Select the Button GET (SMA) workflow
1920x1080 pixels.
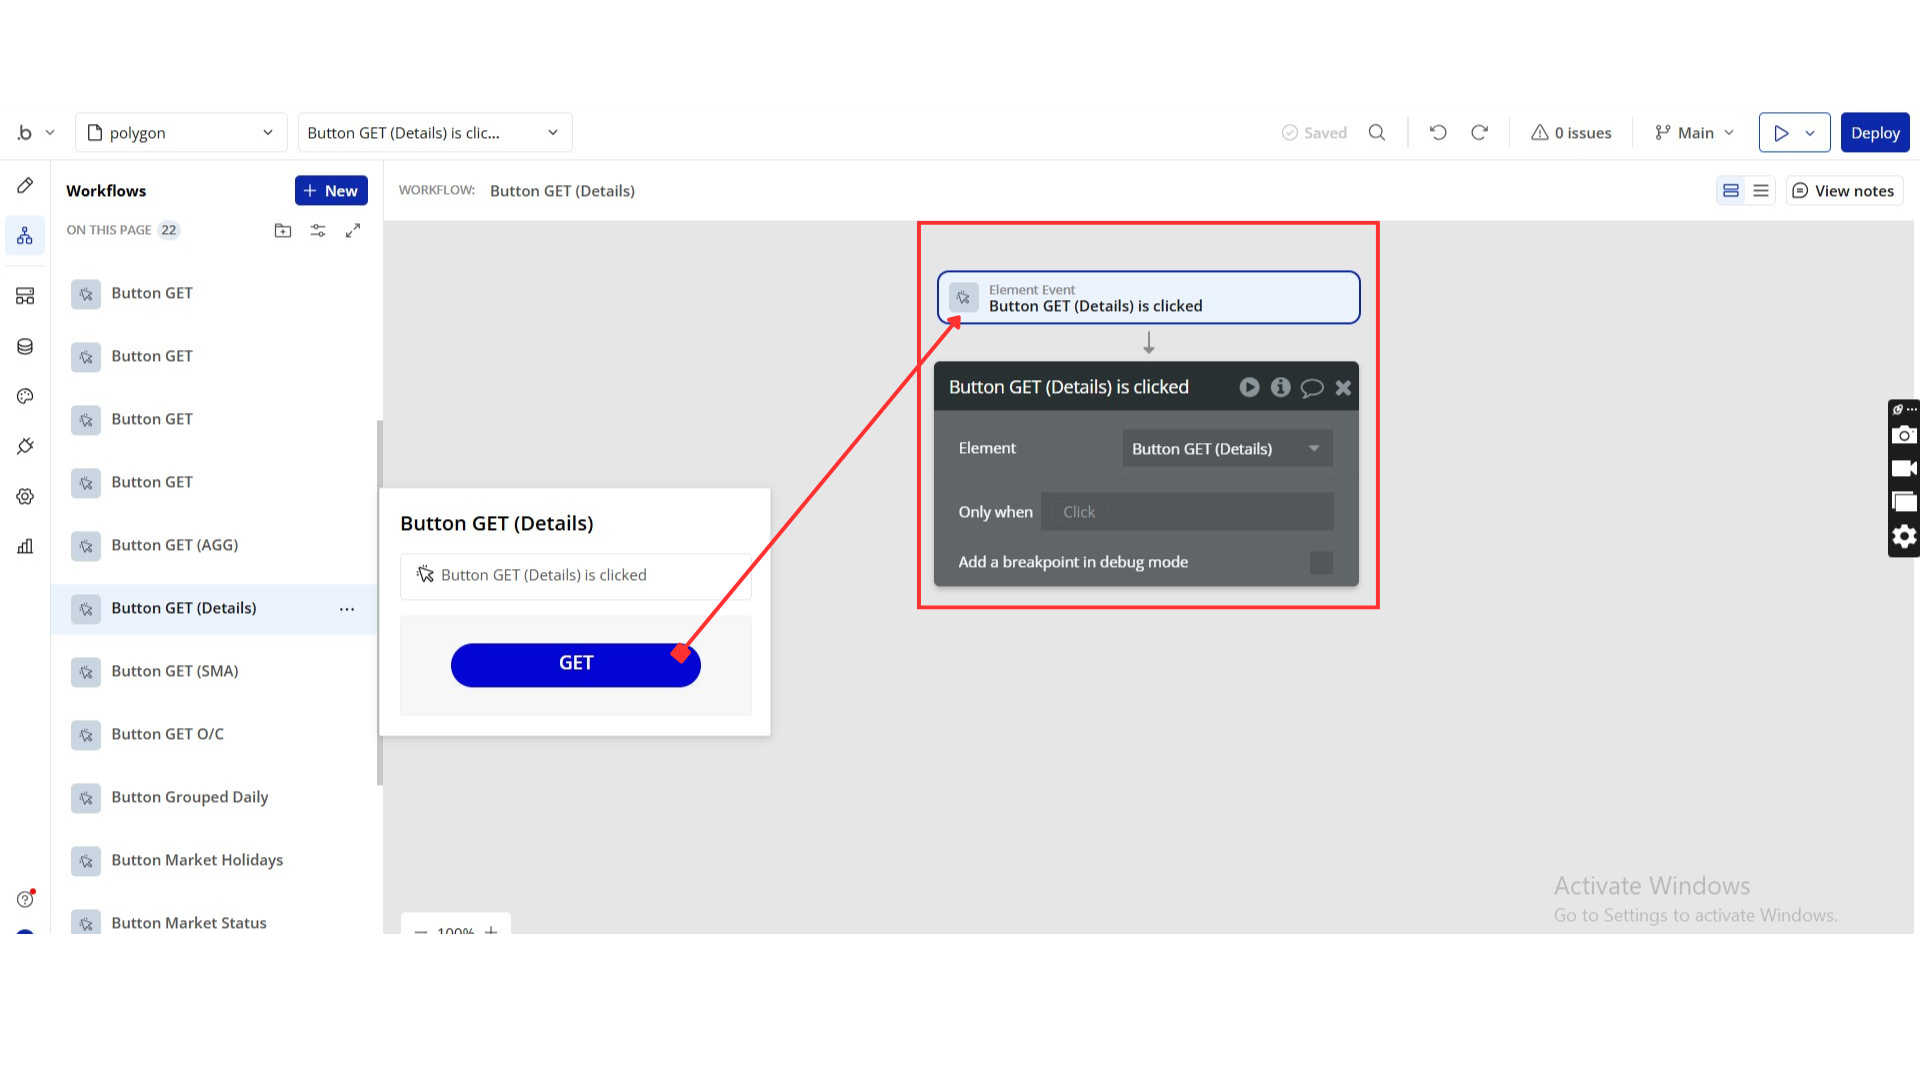[174, 671]
